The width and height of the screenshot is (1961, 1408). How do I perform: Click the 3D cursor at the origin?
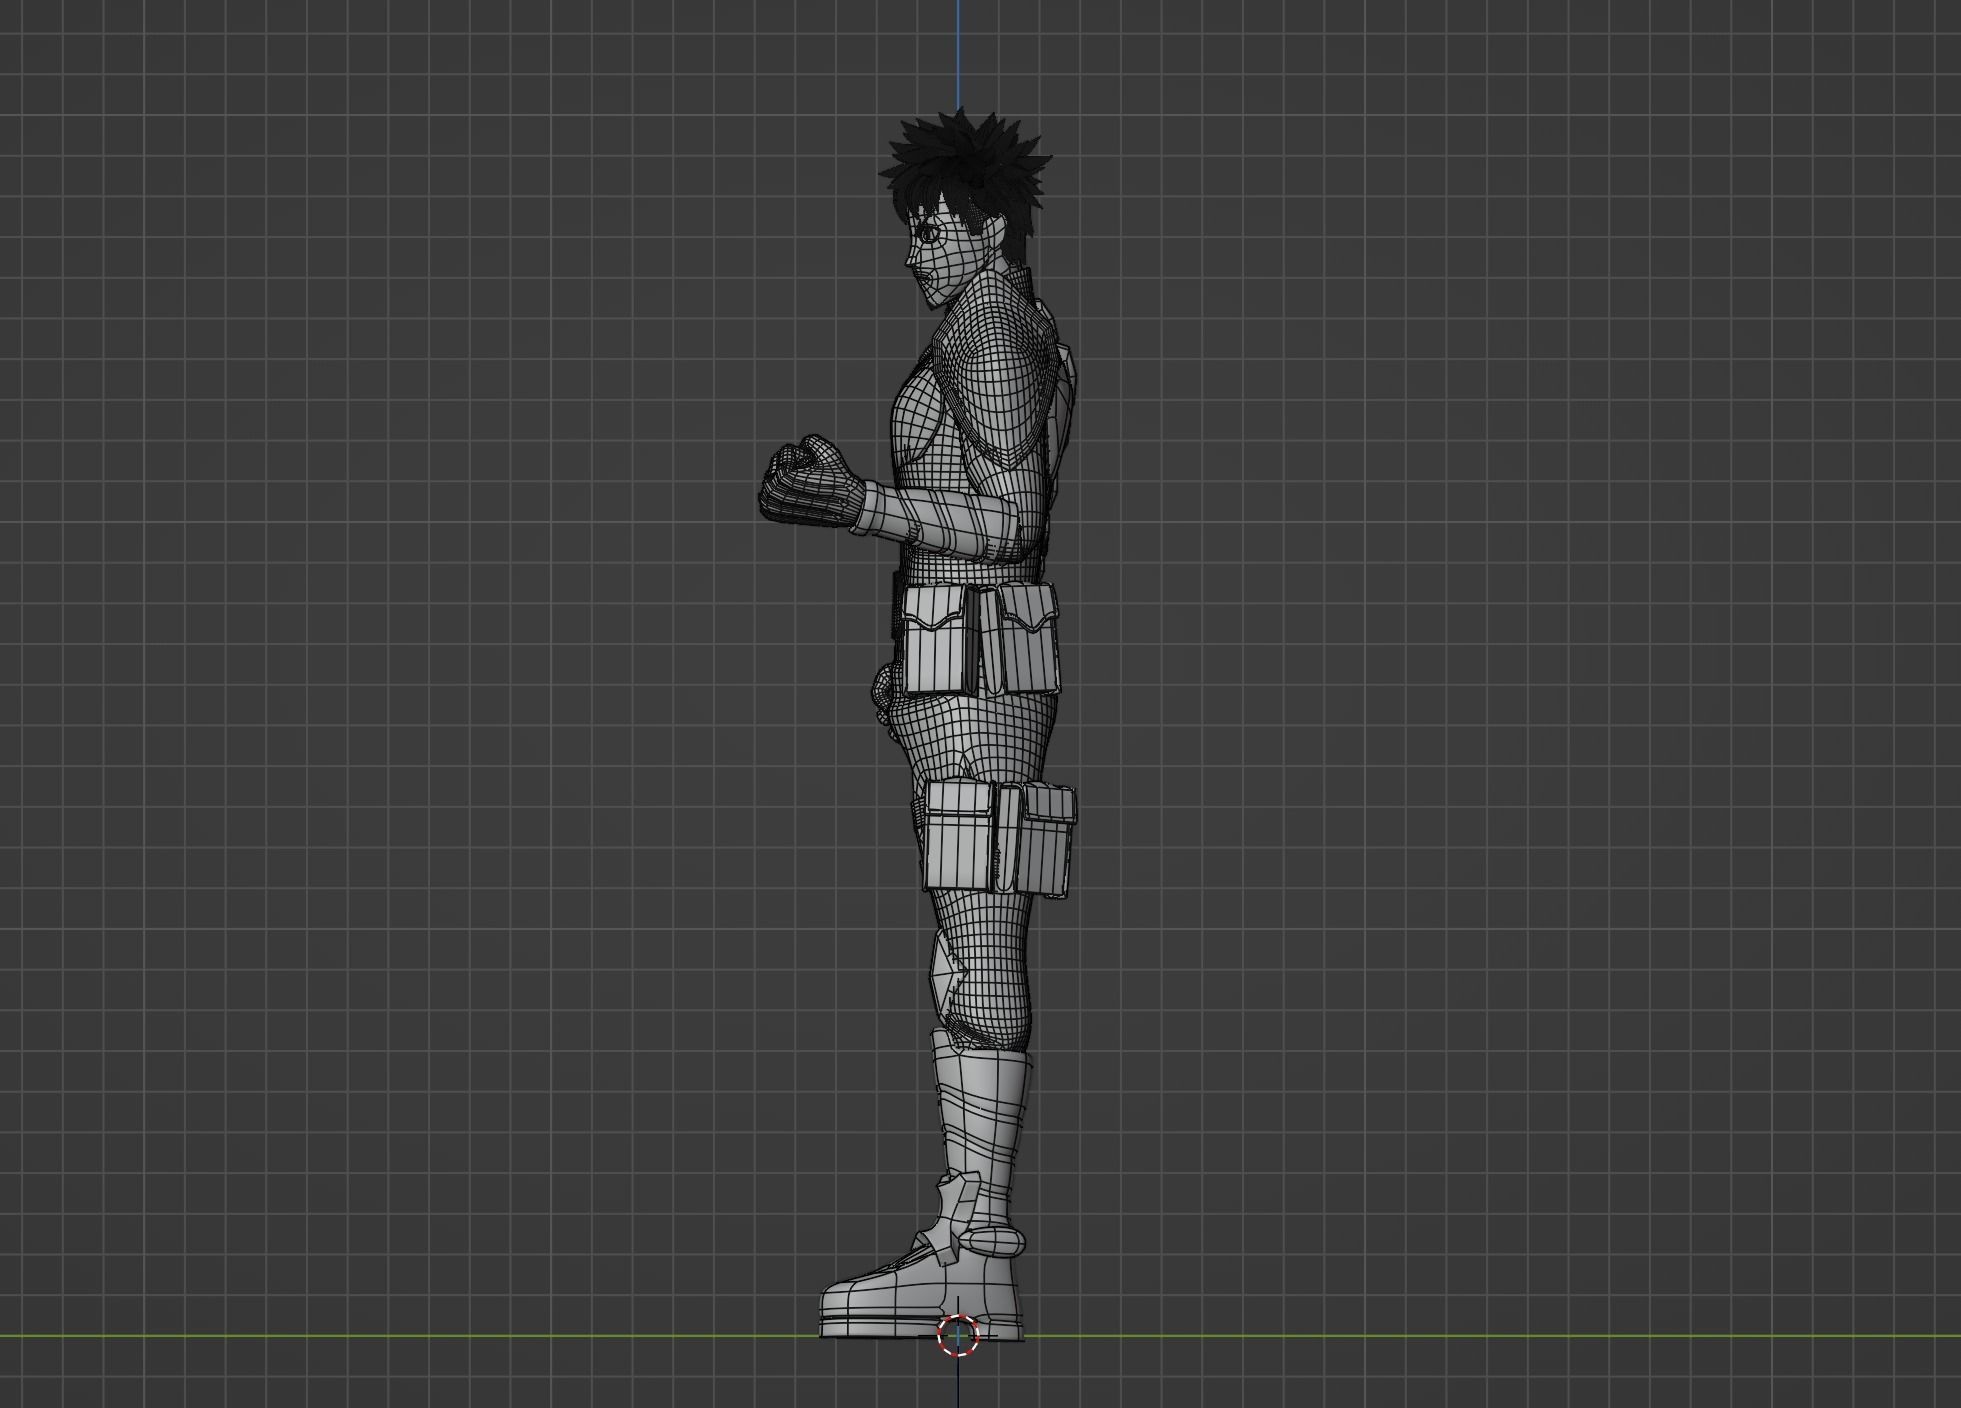tap(958, 1335)
